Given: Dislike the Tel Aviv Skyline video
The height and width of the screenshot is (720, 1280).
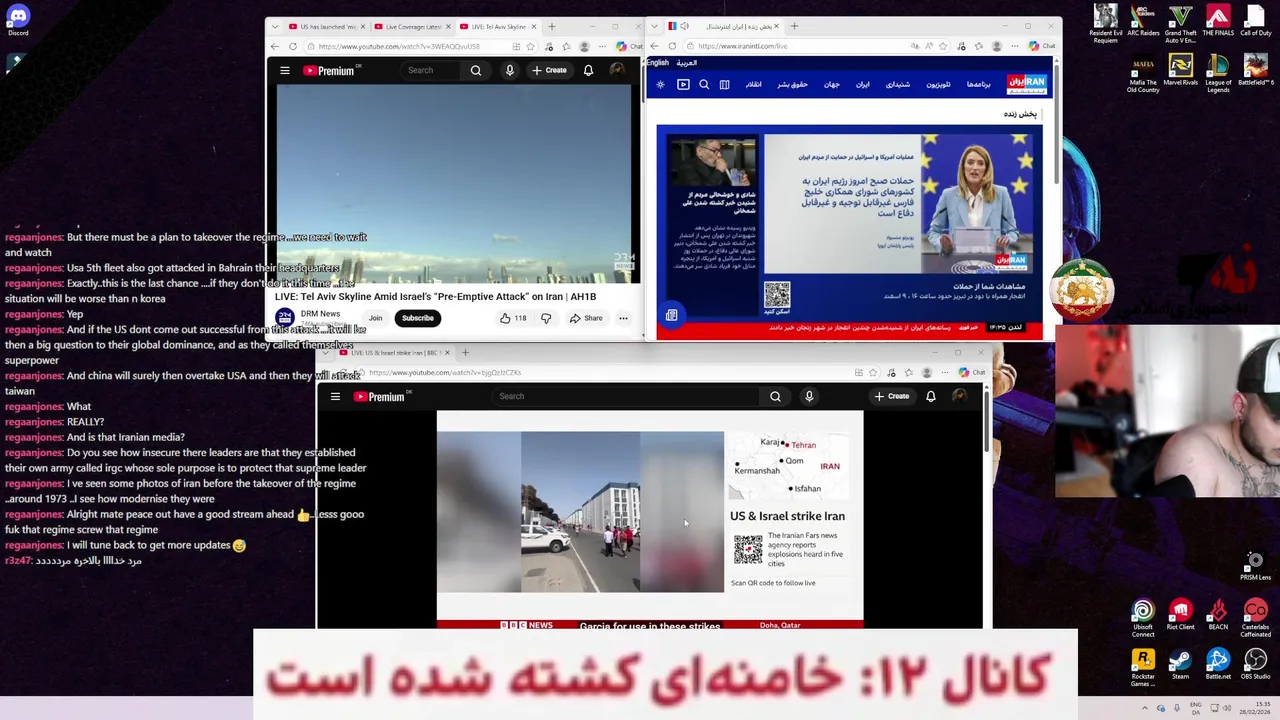Looking at the screenshot, I should pyautogui.click(x=546, y=318).
